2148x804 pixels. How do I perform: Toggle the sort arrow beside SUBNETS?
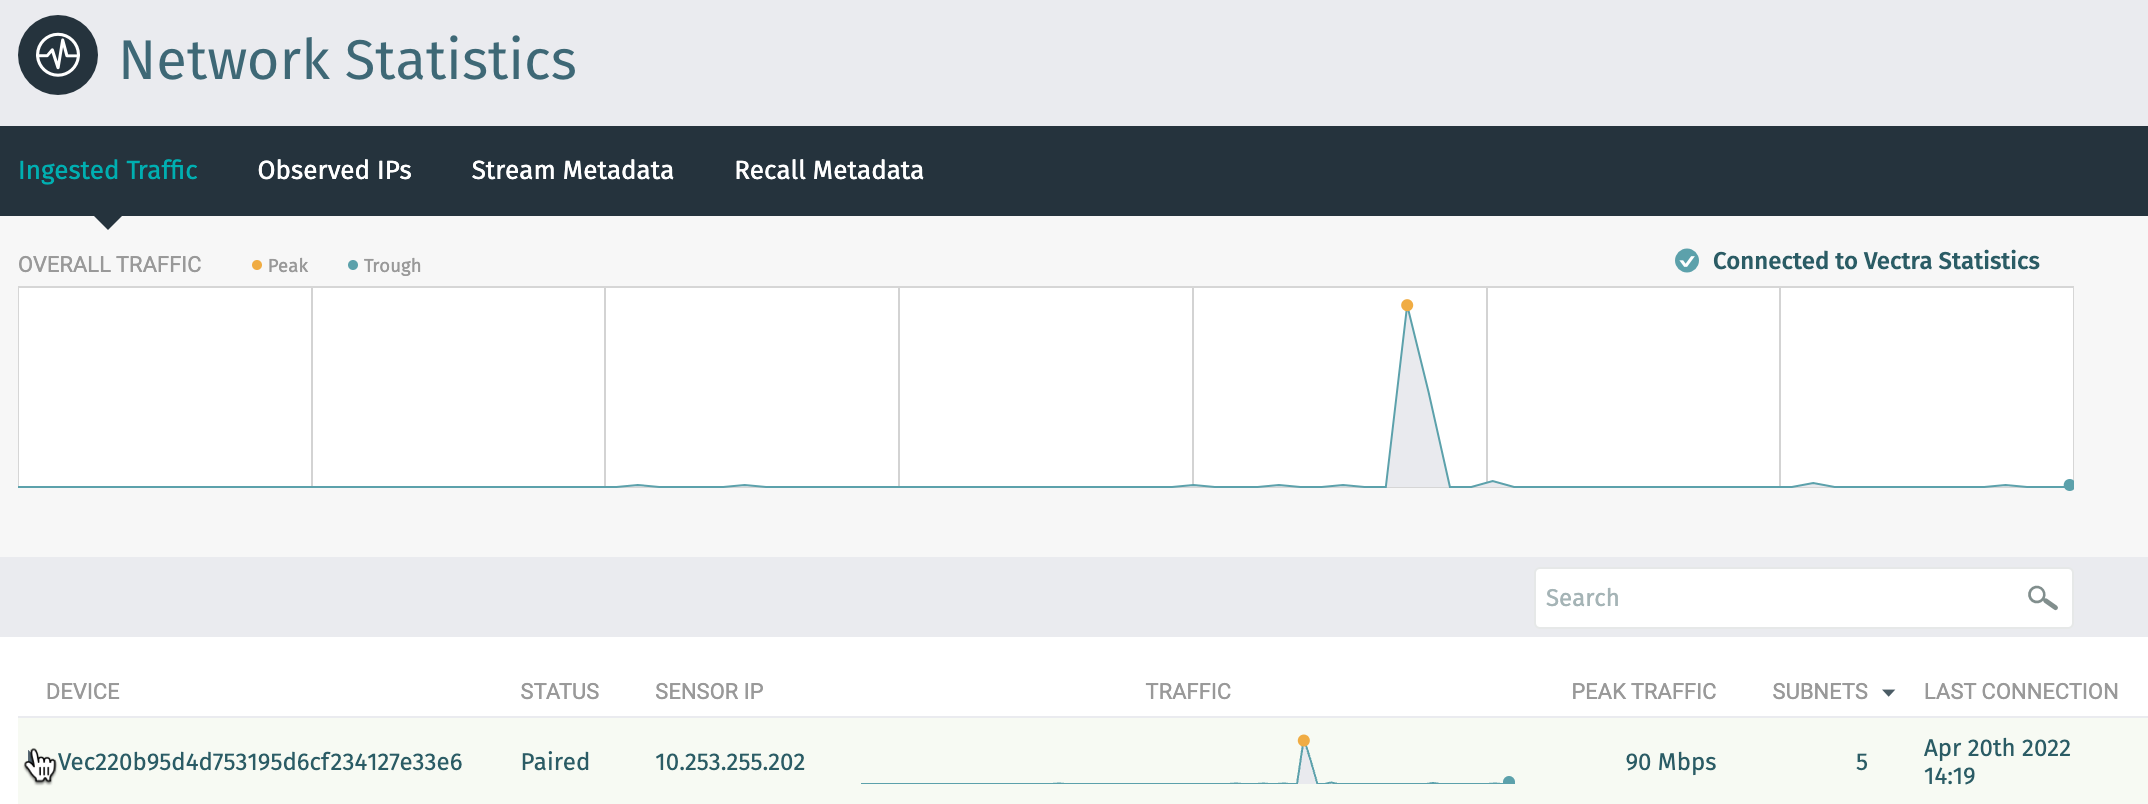pos(1888,693)
